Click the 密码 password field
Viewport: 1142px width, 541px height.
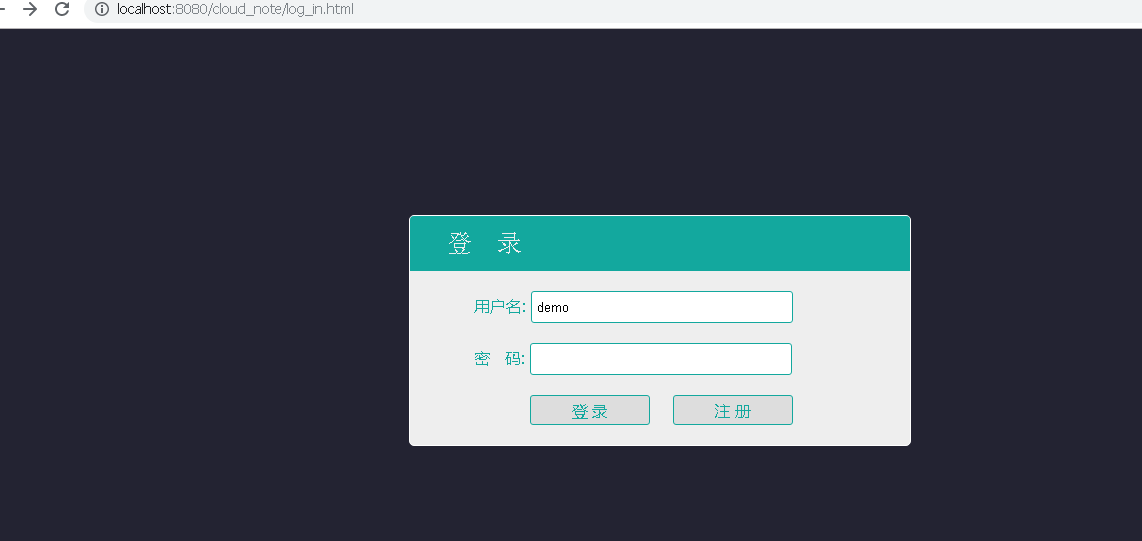(x=661, y=359)
